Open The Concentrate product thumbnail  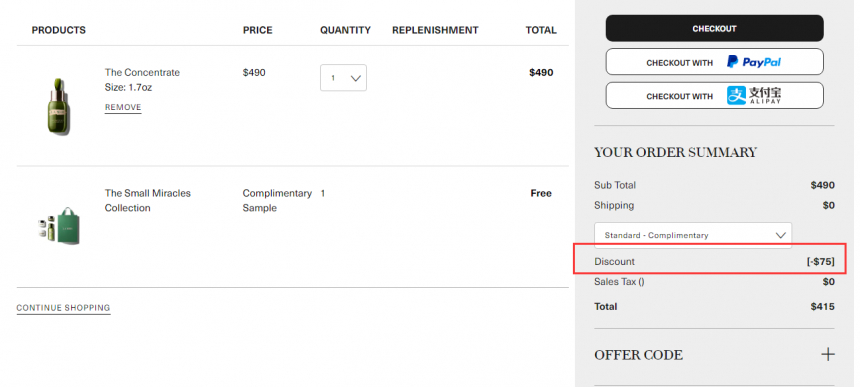tap(58, 106)
